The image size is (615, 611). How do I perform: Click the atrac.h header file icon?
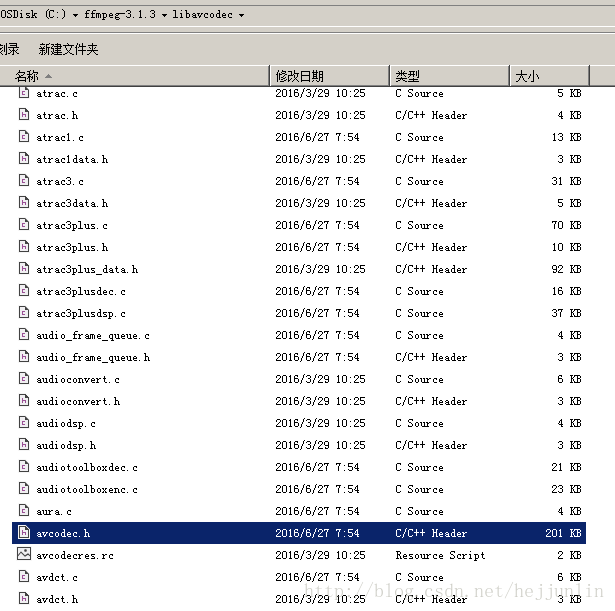pos(24,115)
